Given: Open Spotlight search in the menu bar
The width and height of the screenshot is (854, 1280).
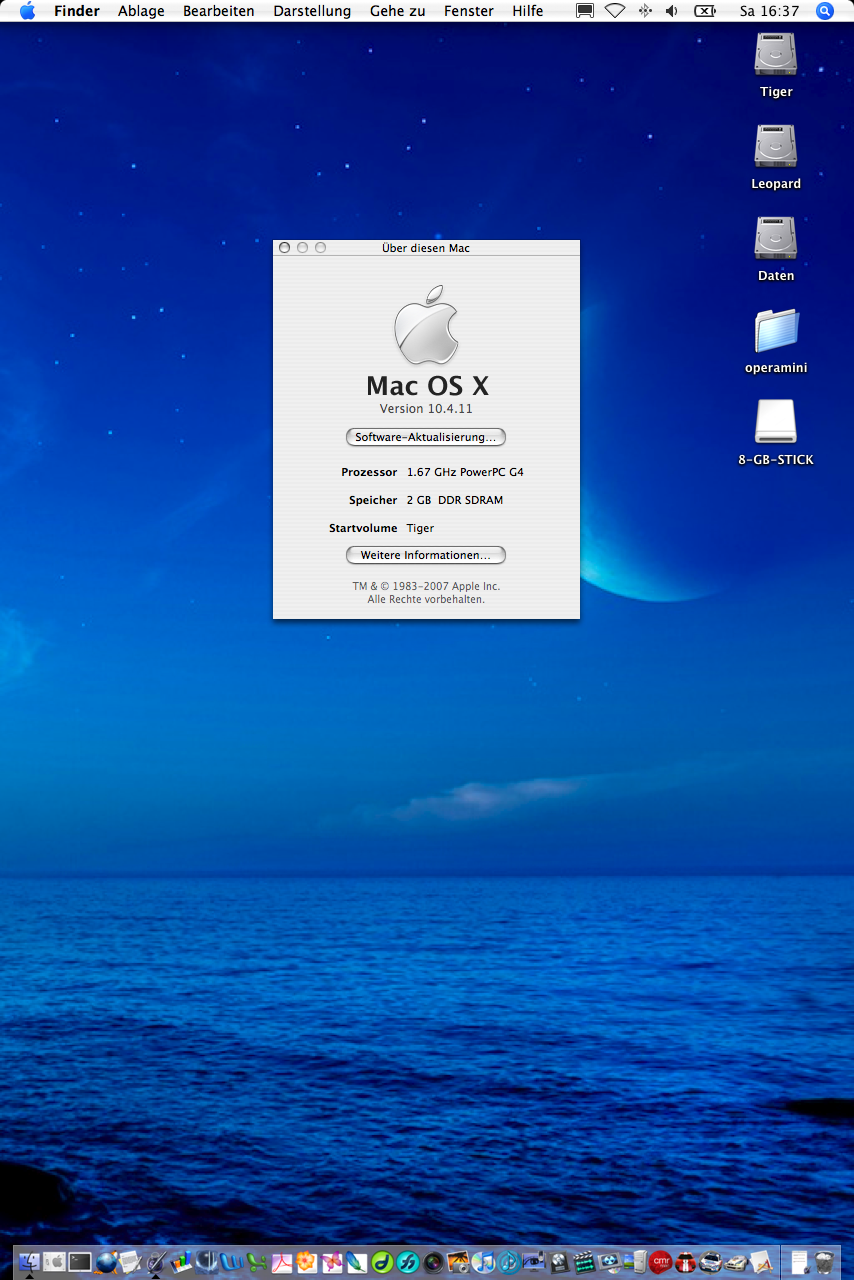Looking at the screenshot, I should point(825,11).
